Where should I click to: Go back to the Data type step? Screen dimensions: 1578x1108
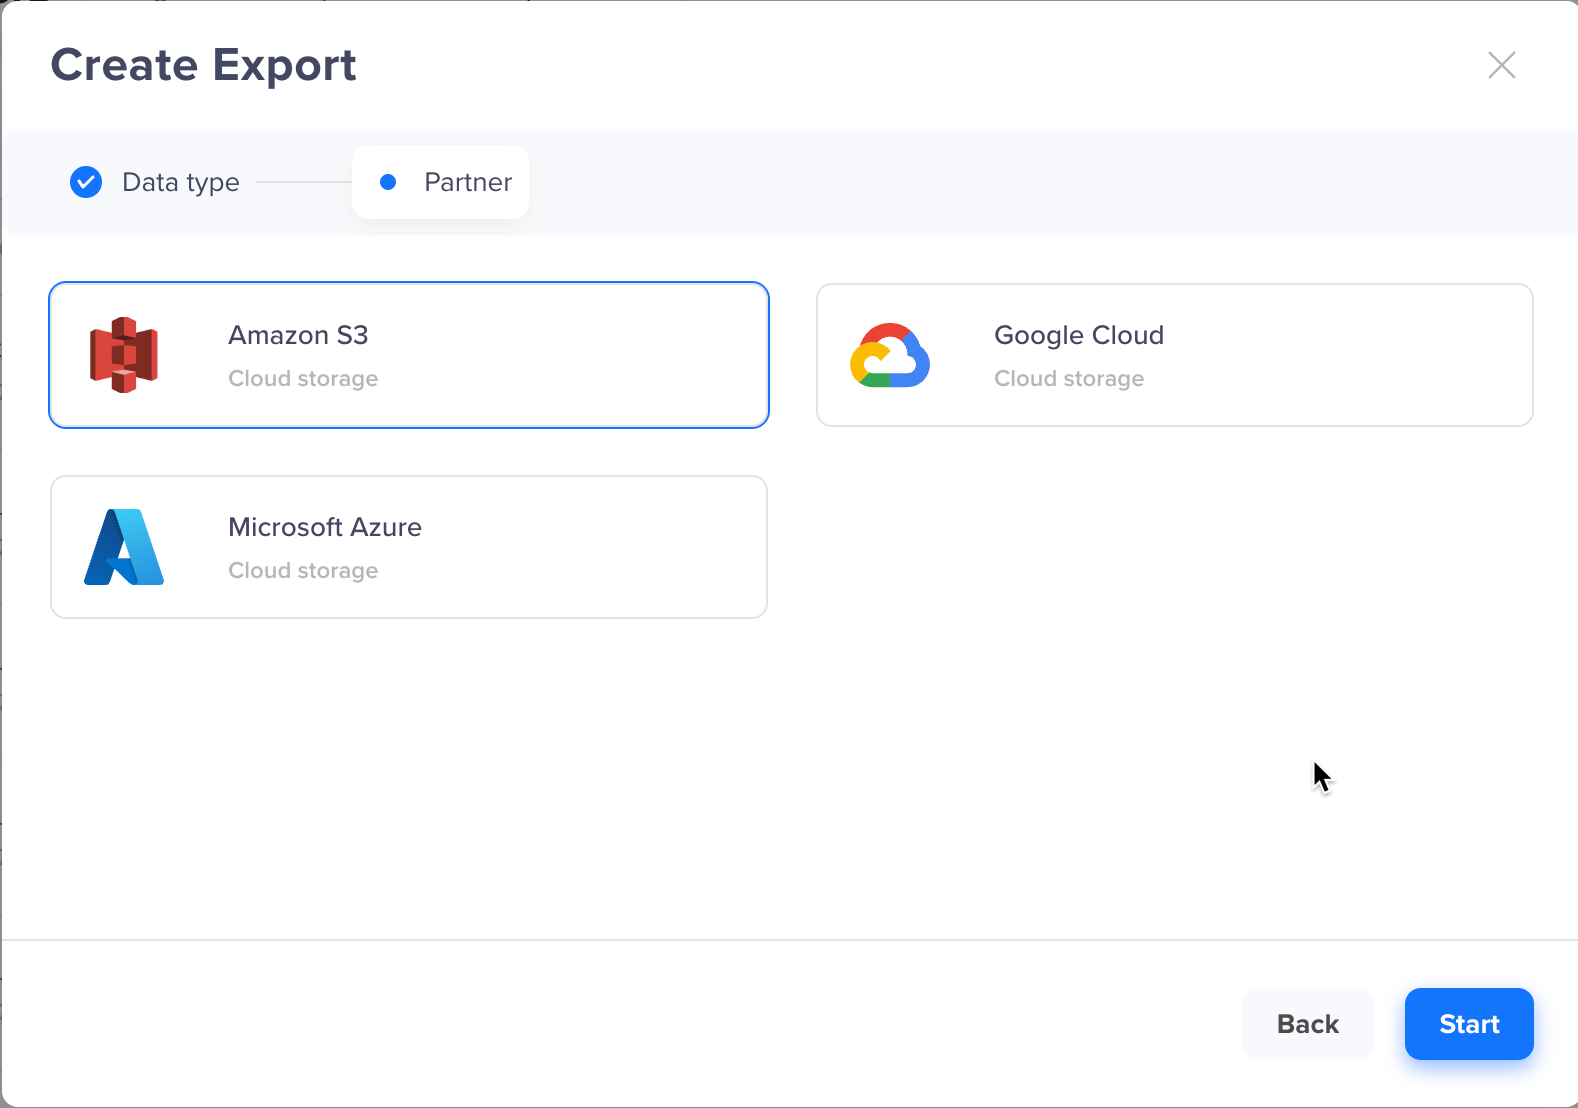pyautogui.click(x=155, y=182)
